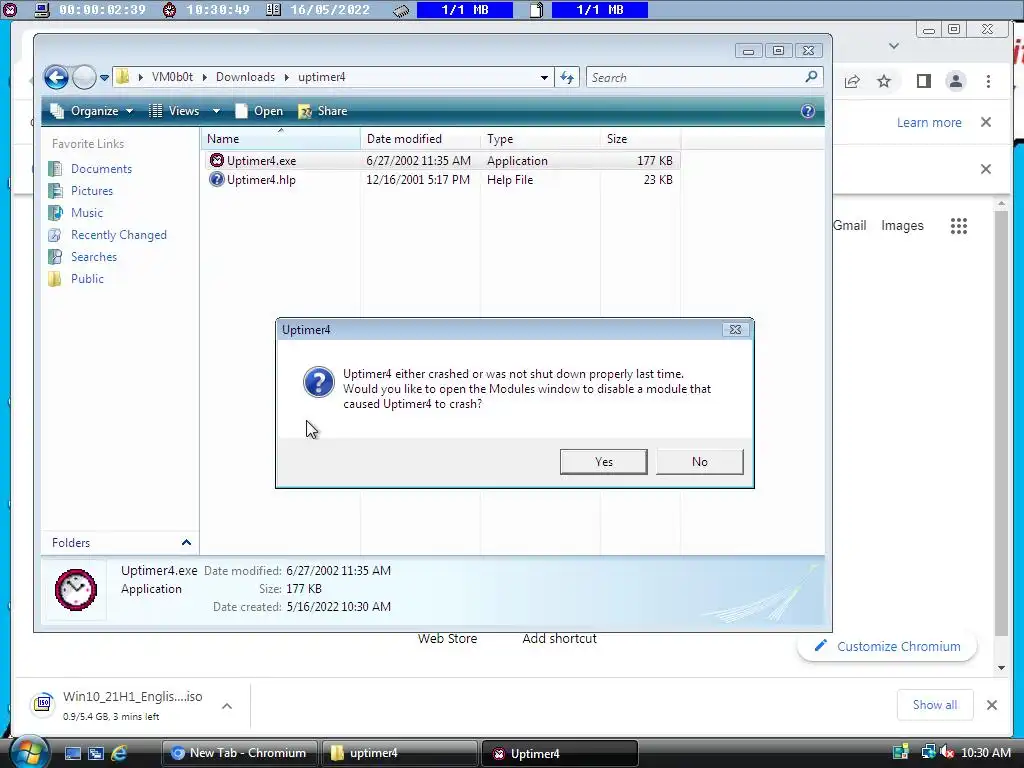Switch to uptimer4 folder taskbar button
Screen dimensions: 1024x768
pos(399,753)
